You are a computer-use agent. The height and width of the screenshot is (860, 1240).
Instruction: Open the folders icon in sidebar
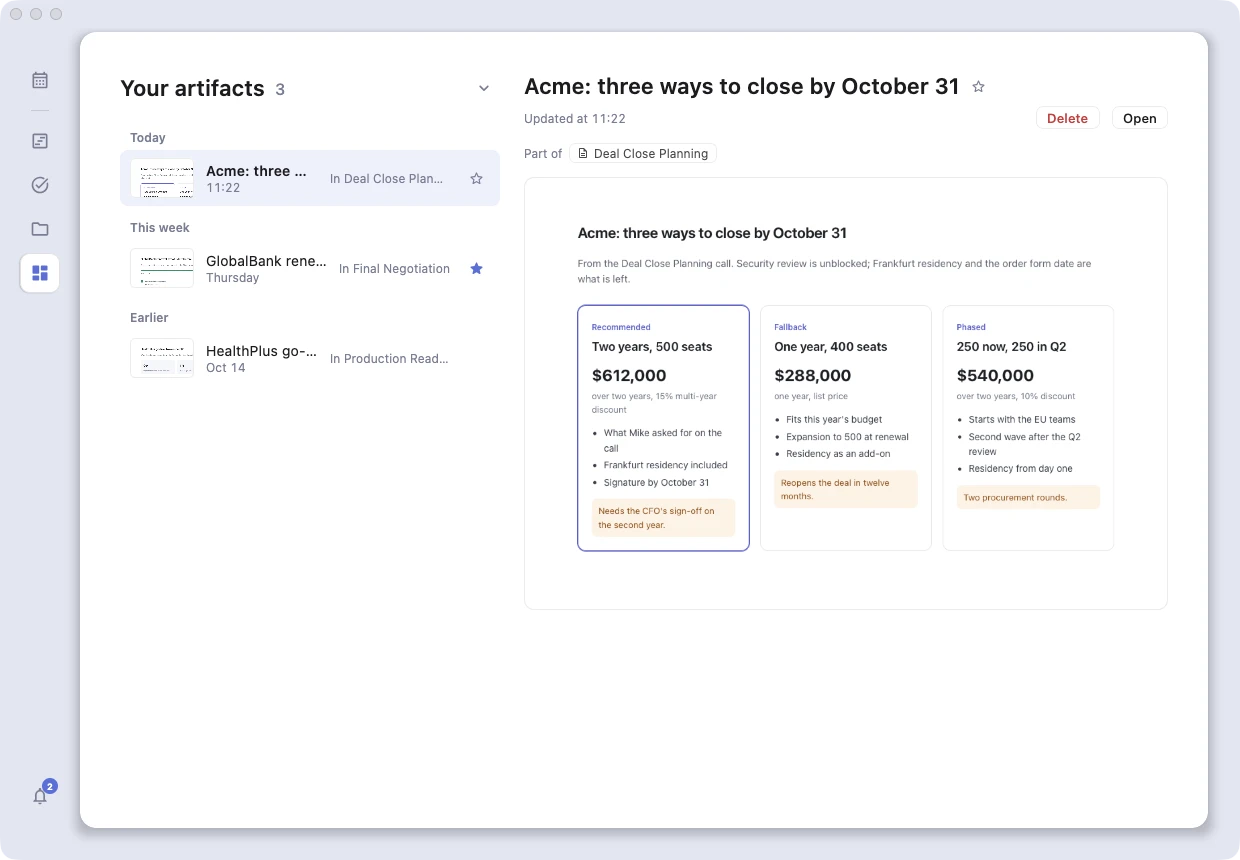click(40, 229)
